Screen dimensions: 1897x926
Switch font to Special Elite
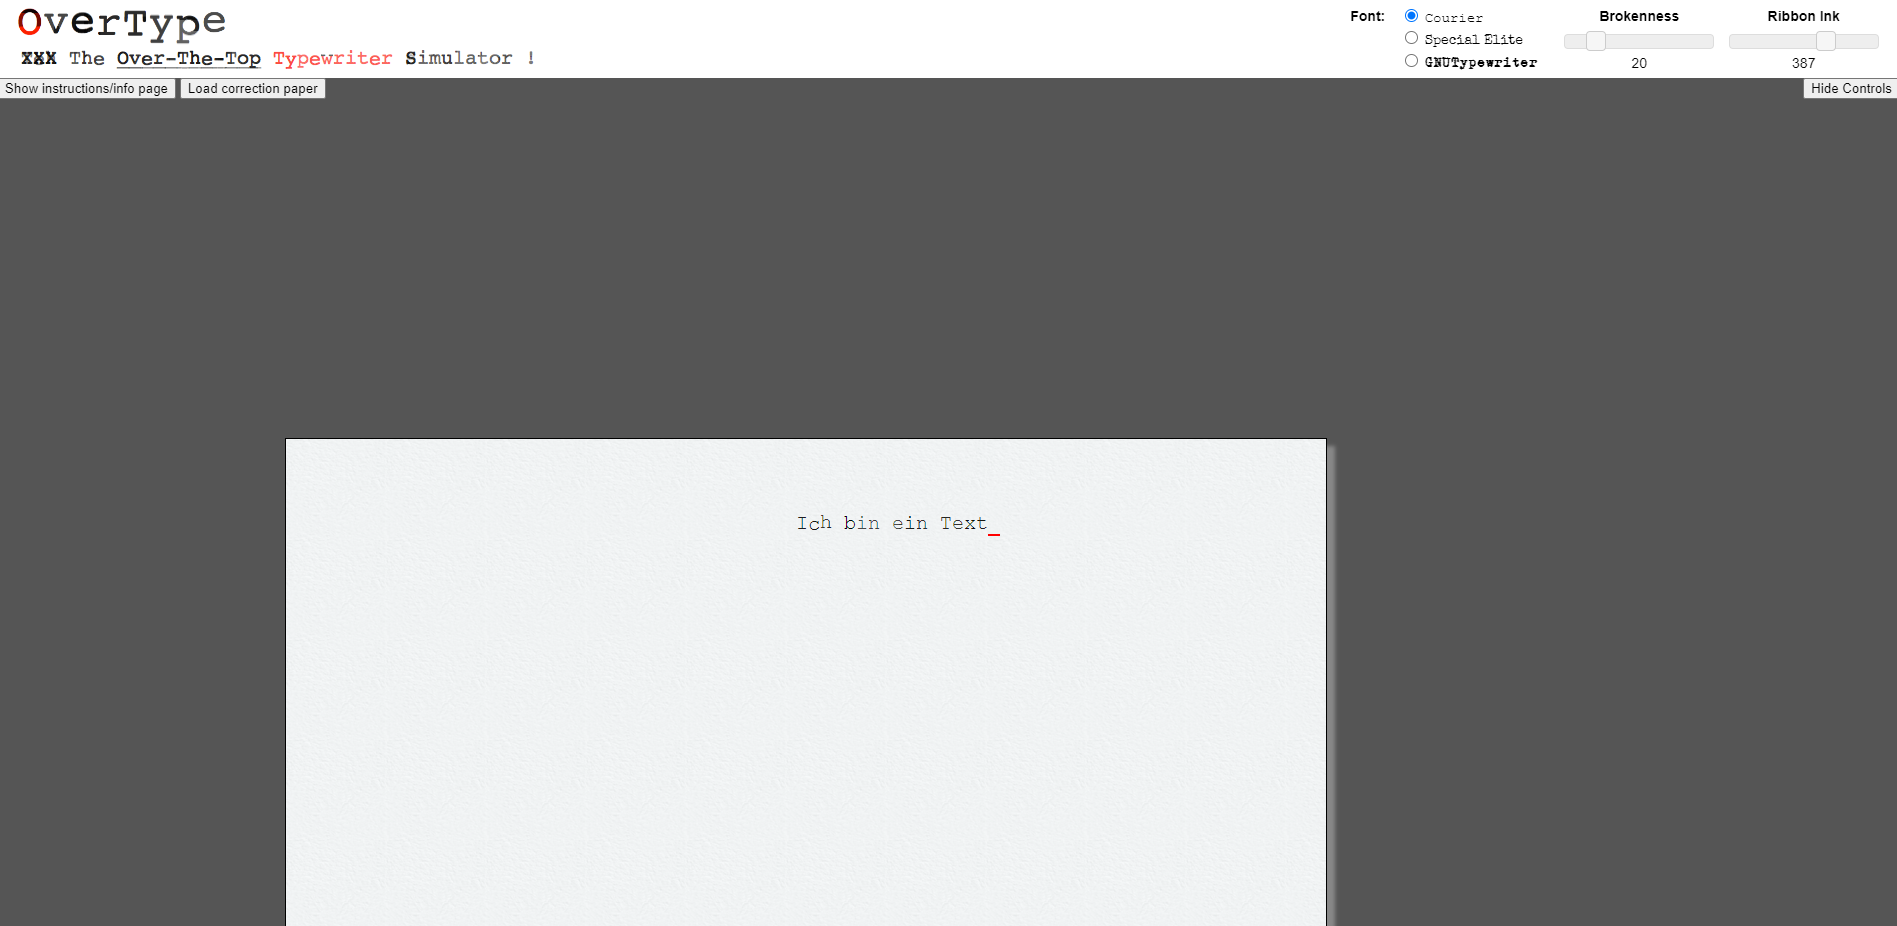[x=1411, y=37]
